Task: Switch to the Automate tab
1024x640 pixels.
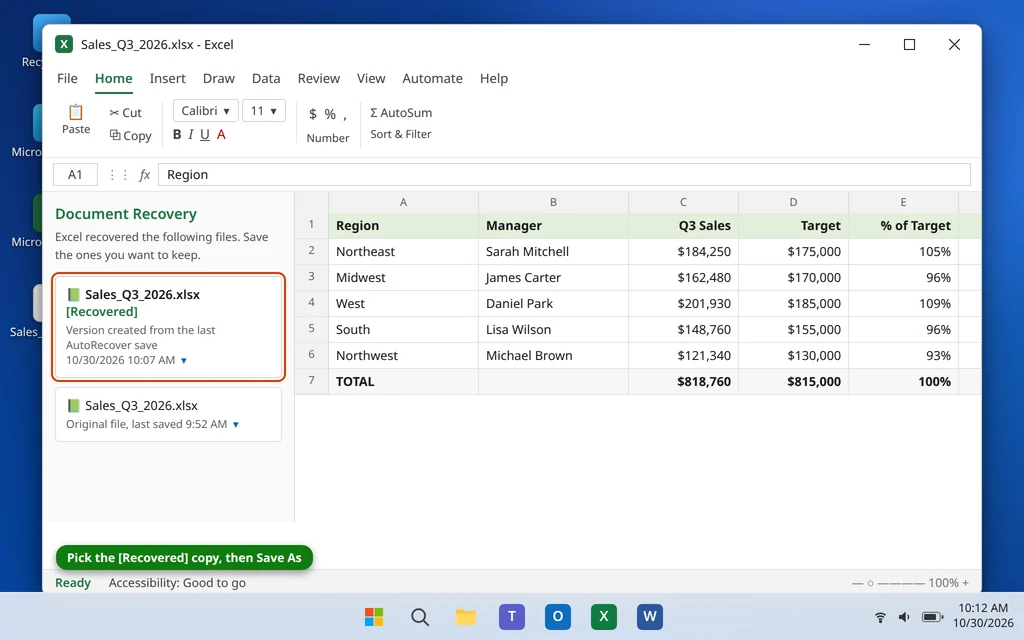Action: pyautogui.click(x=432, y=78)
